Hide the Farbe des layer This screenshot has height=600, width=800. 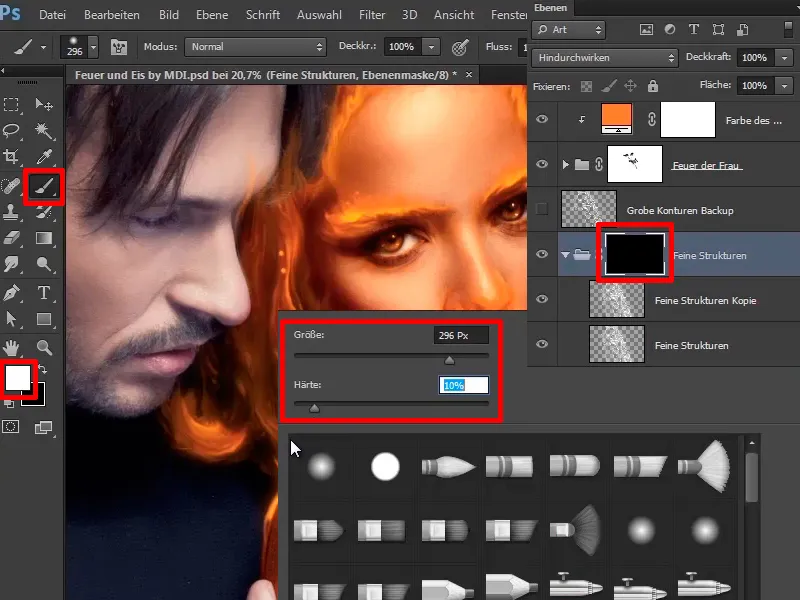click(542, 119)
